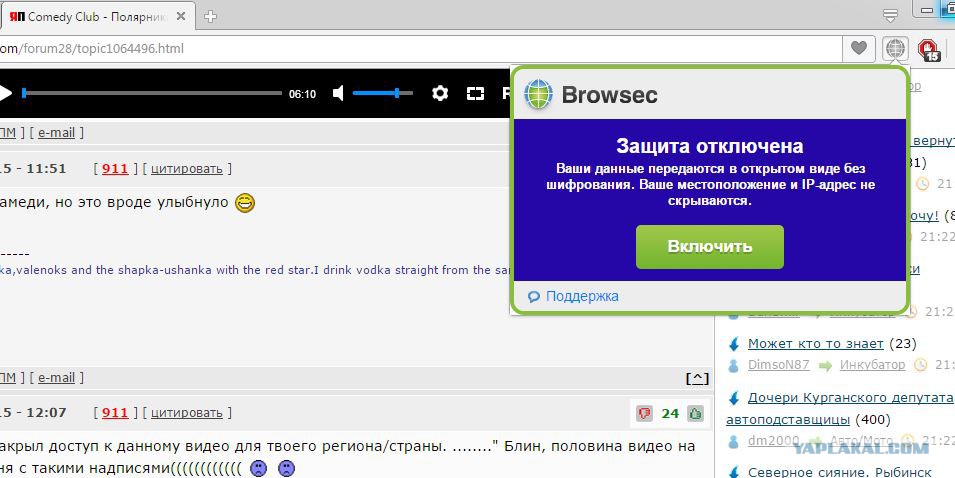Click цитировать link in 11:51 post

(186, 169)
